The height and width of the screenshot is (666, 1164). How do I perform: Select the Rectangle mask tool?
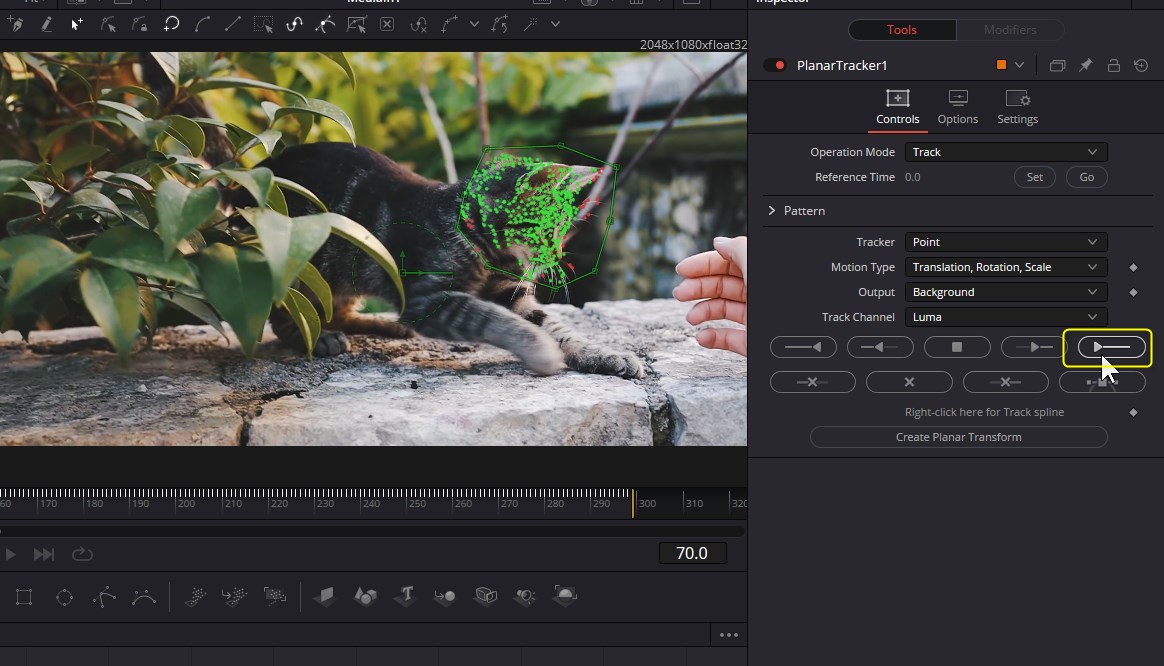tap(24, 597)
